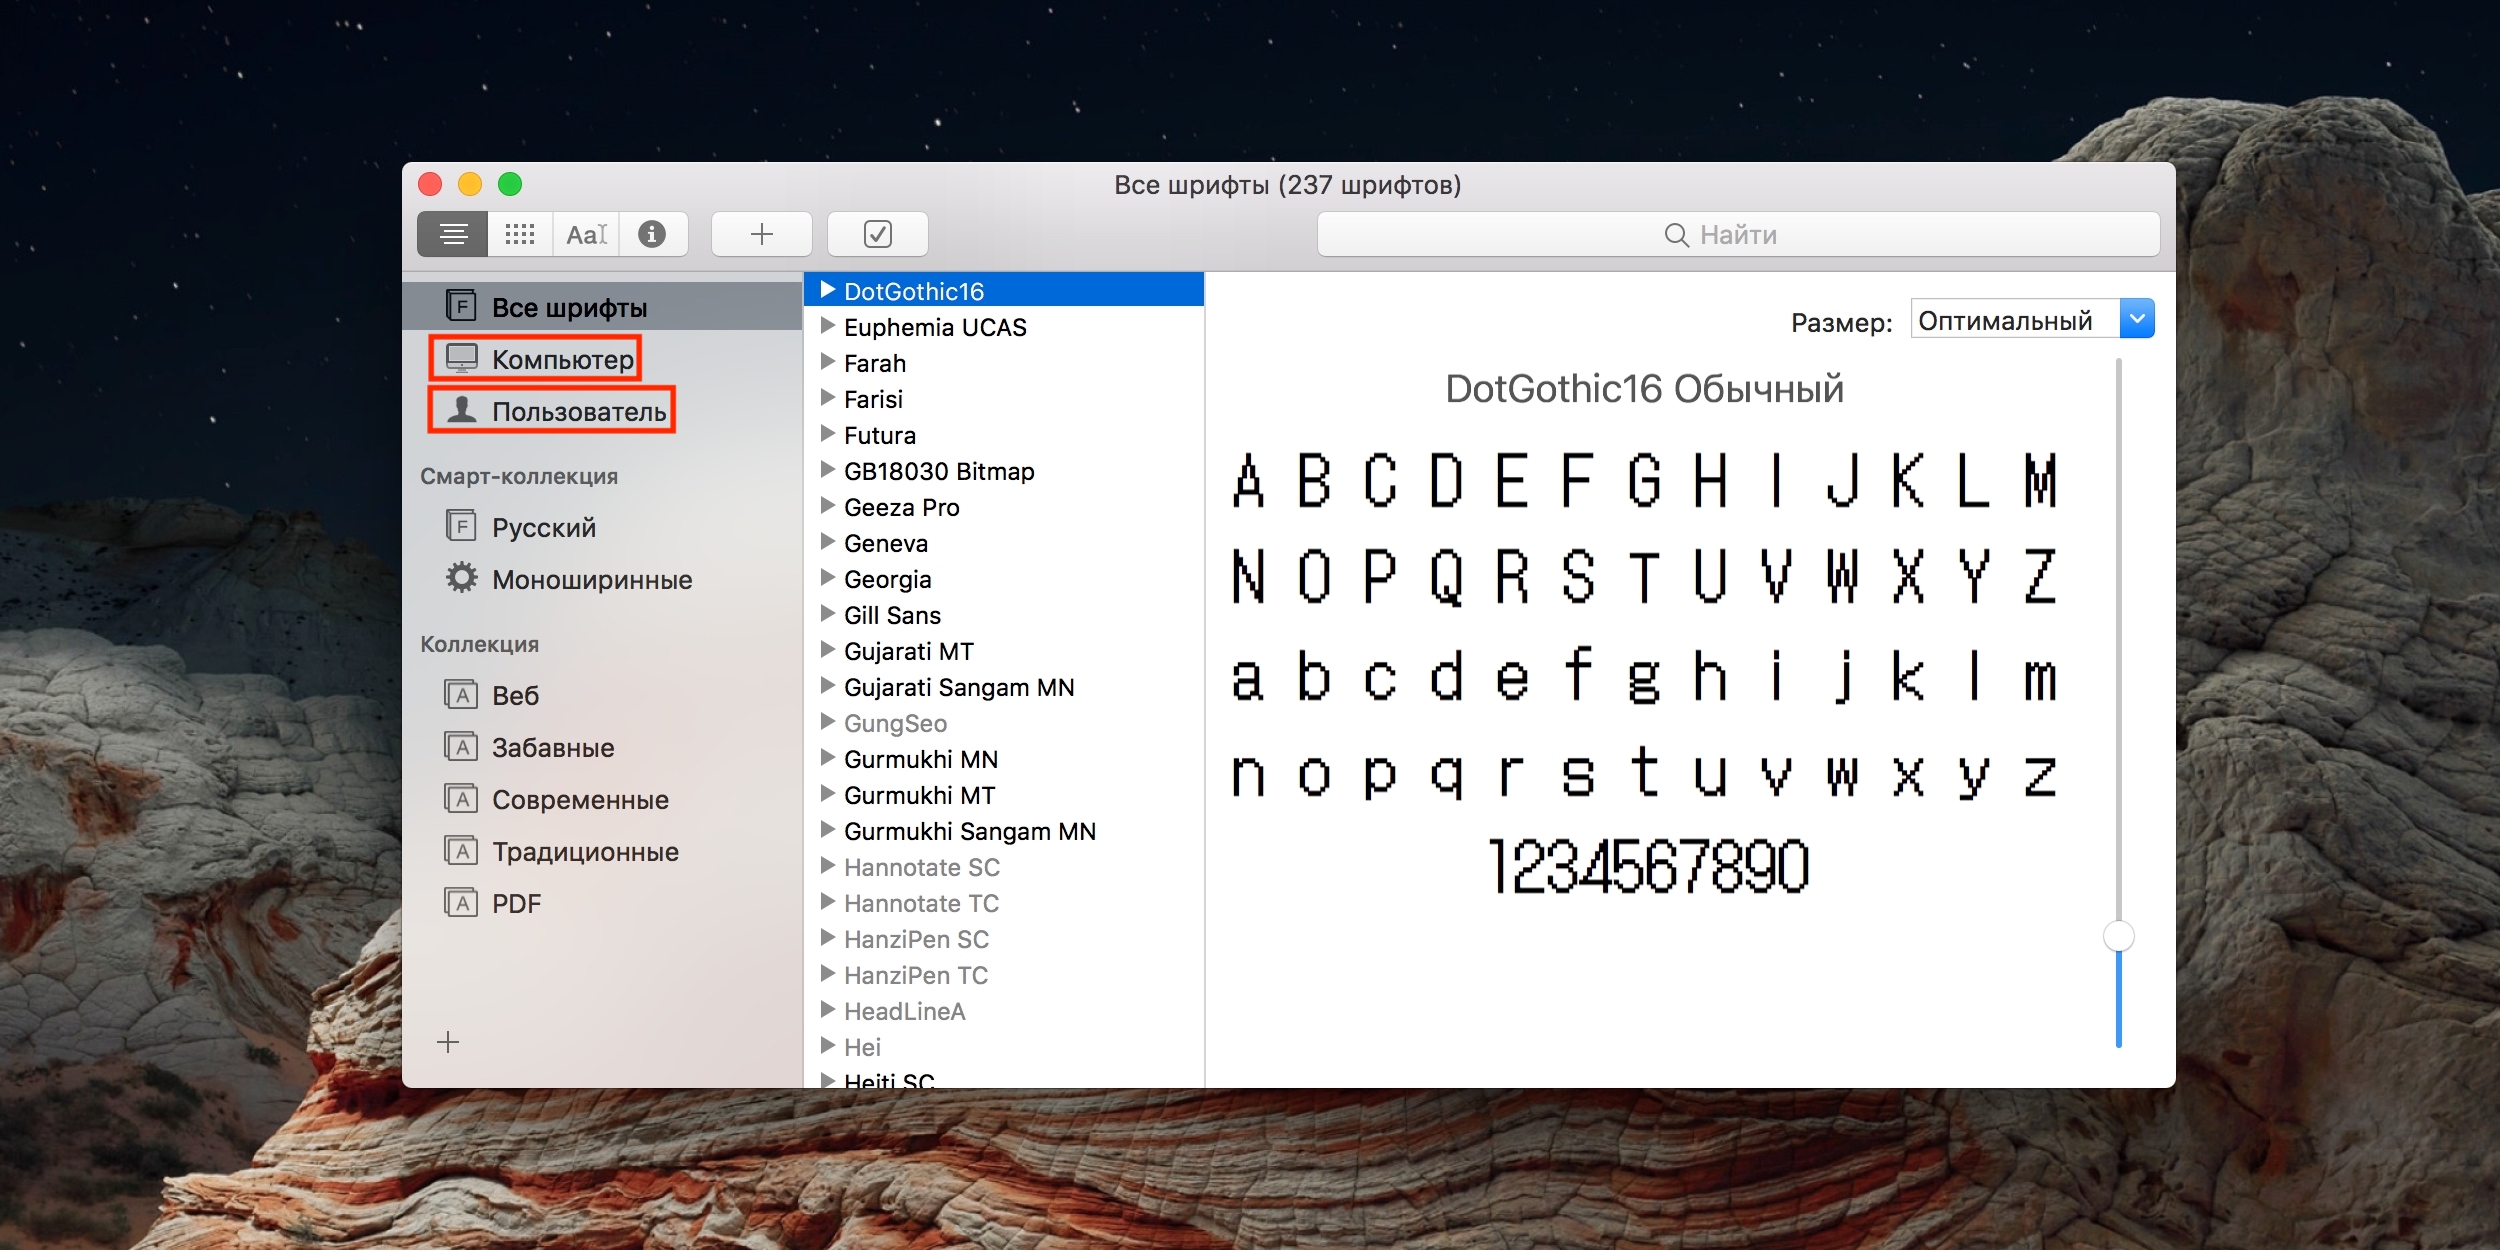
Task: Click the Веб collection icon
Action: (x=461, y=693)
